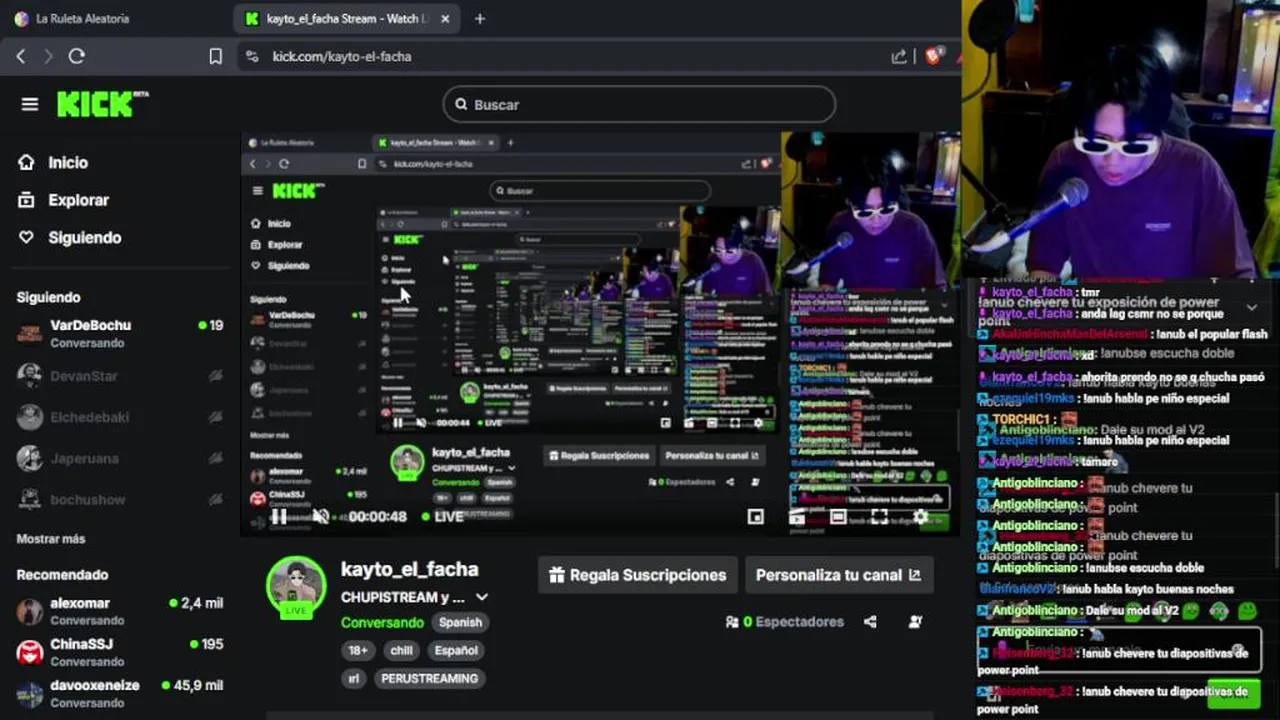Click the viewers icon before 0 Espectadores
The width and height of the screenshot is (1280, 720).
732,622
